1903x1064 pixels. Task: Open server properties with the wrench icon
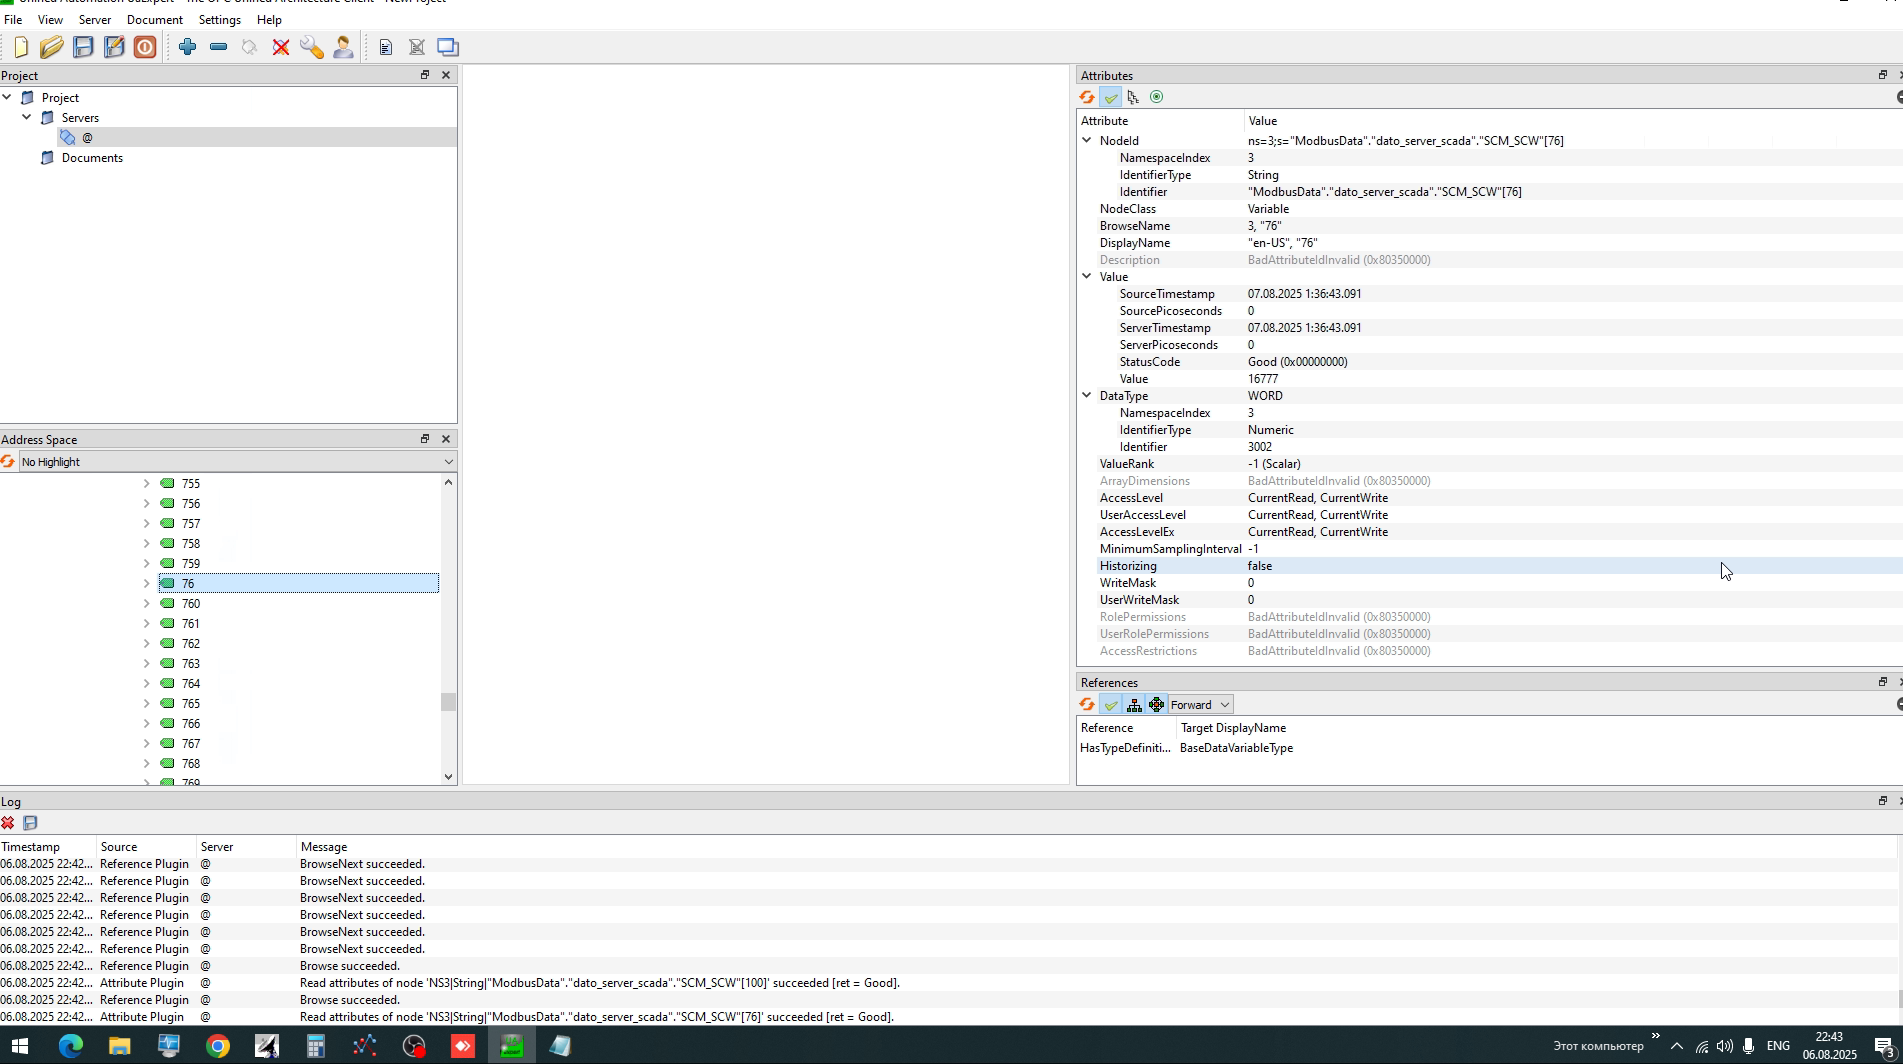312,47
